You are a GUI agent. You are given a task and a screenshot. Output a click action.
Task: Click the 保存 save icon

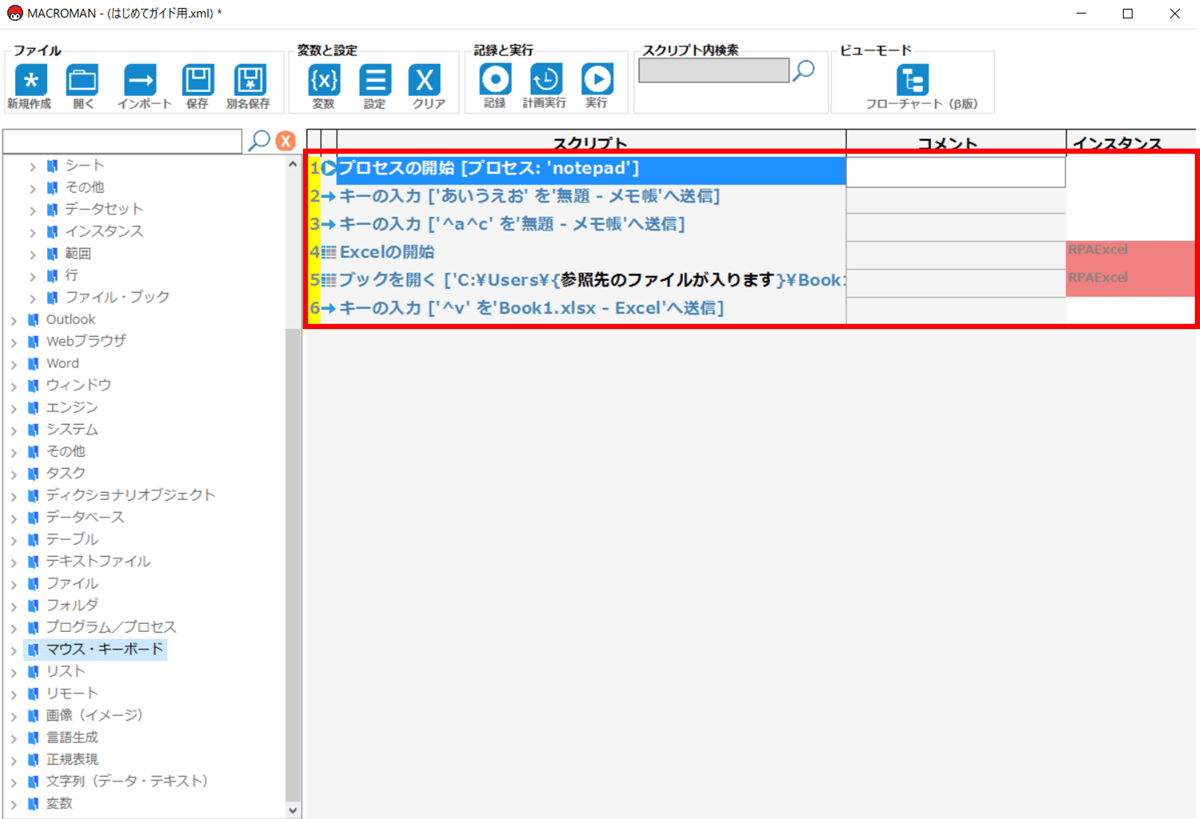pyautogui.click(x=198, y=81)
